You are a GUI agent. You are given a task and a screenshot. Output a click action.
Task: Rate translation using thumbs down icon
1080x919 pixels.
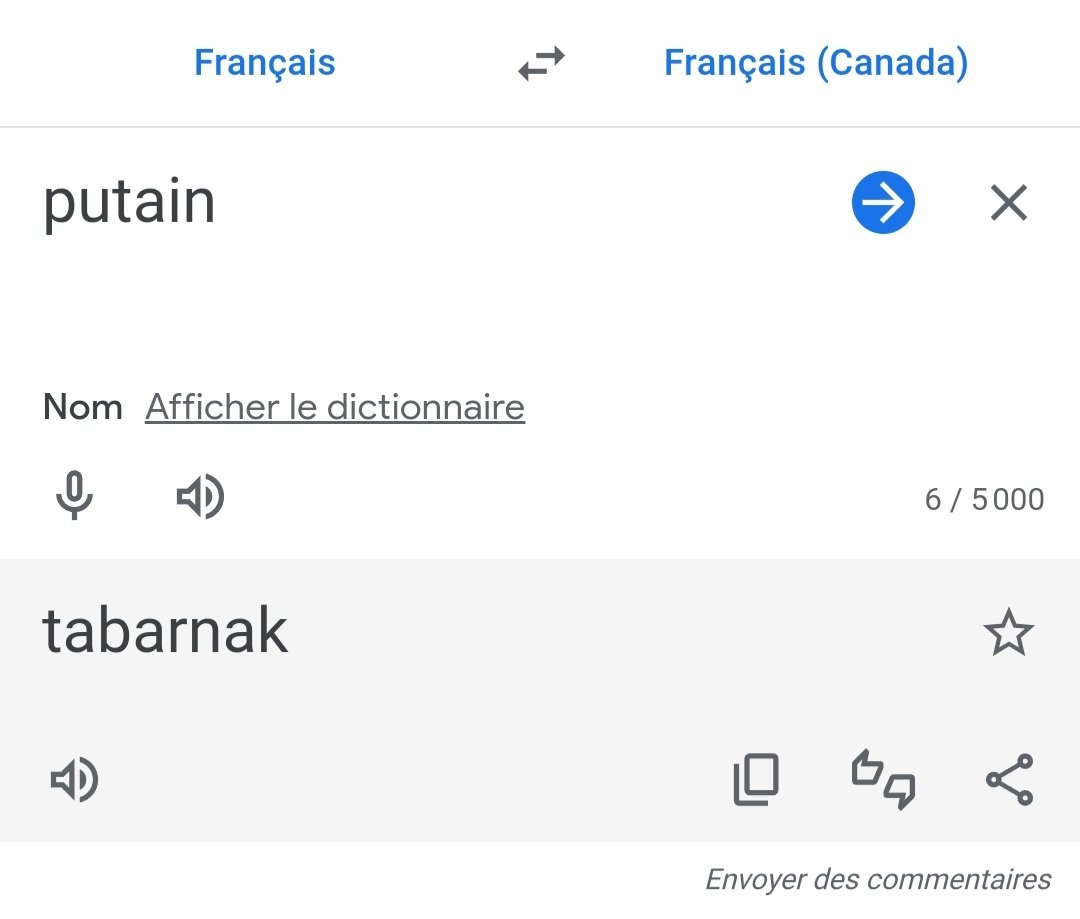[900, 792]
